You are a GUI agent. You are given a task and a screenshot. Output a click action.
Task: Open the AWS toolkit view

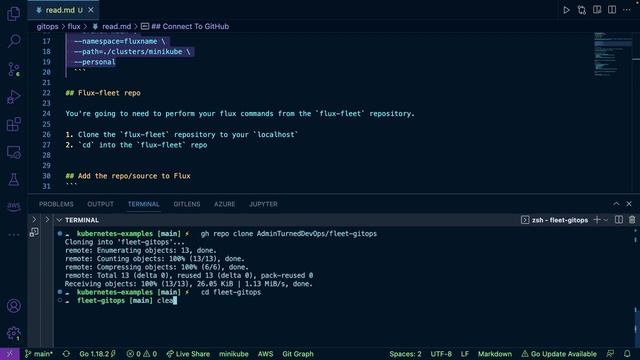[x=13, y=207]
